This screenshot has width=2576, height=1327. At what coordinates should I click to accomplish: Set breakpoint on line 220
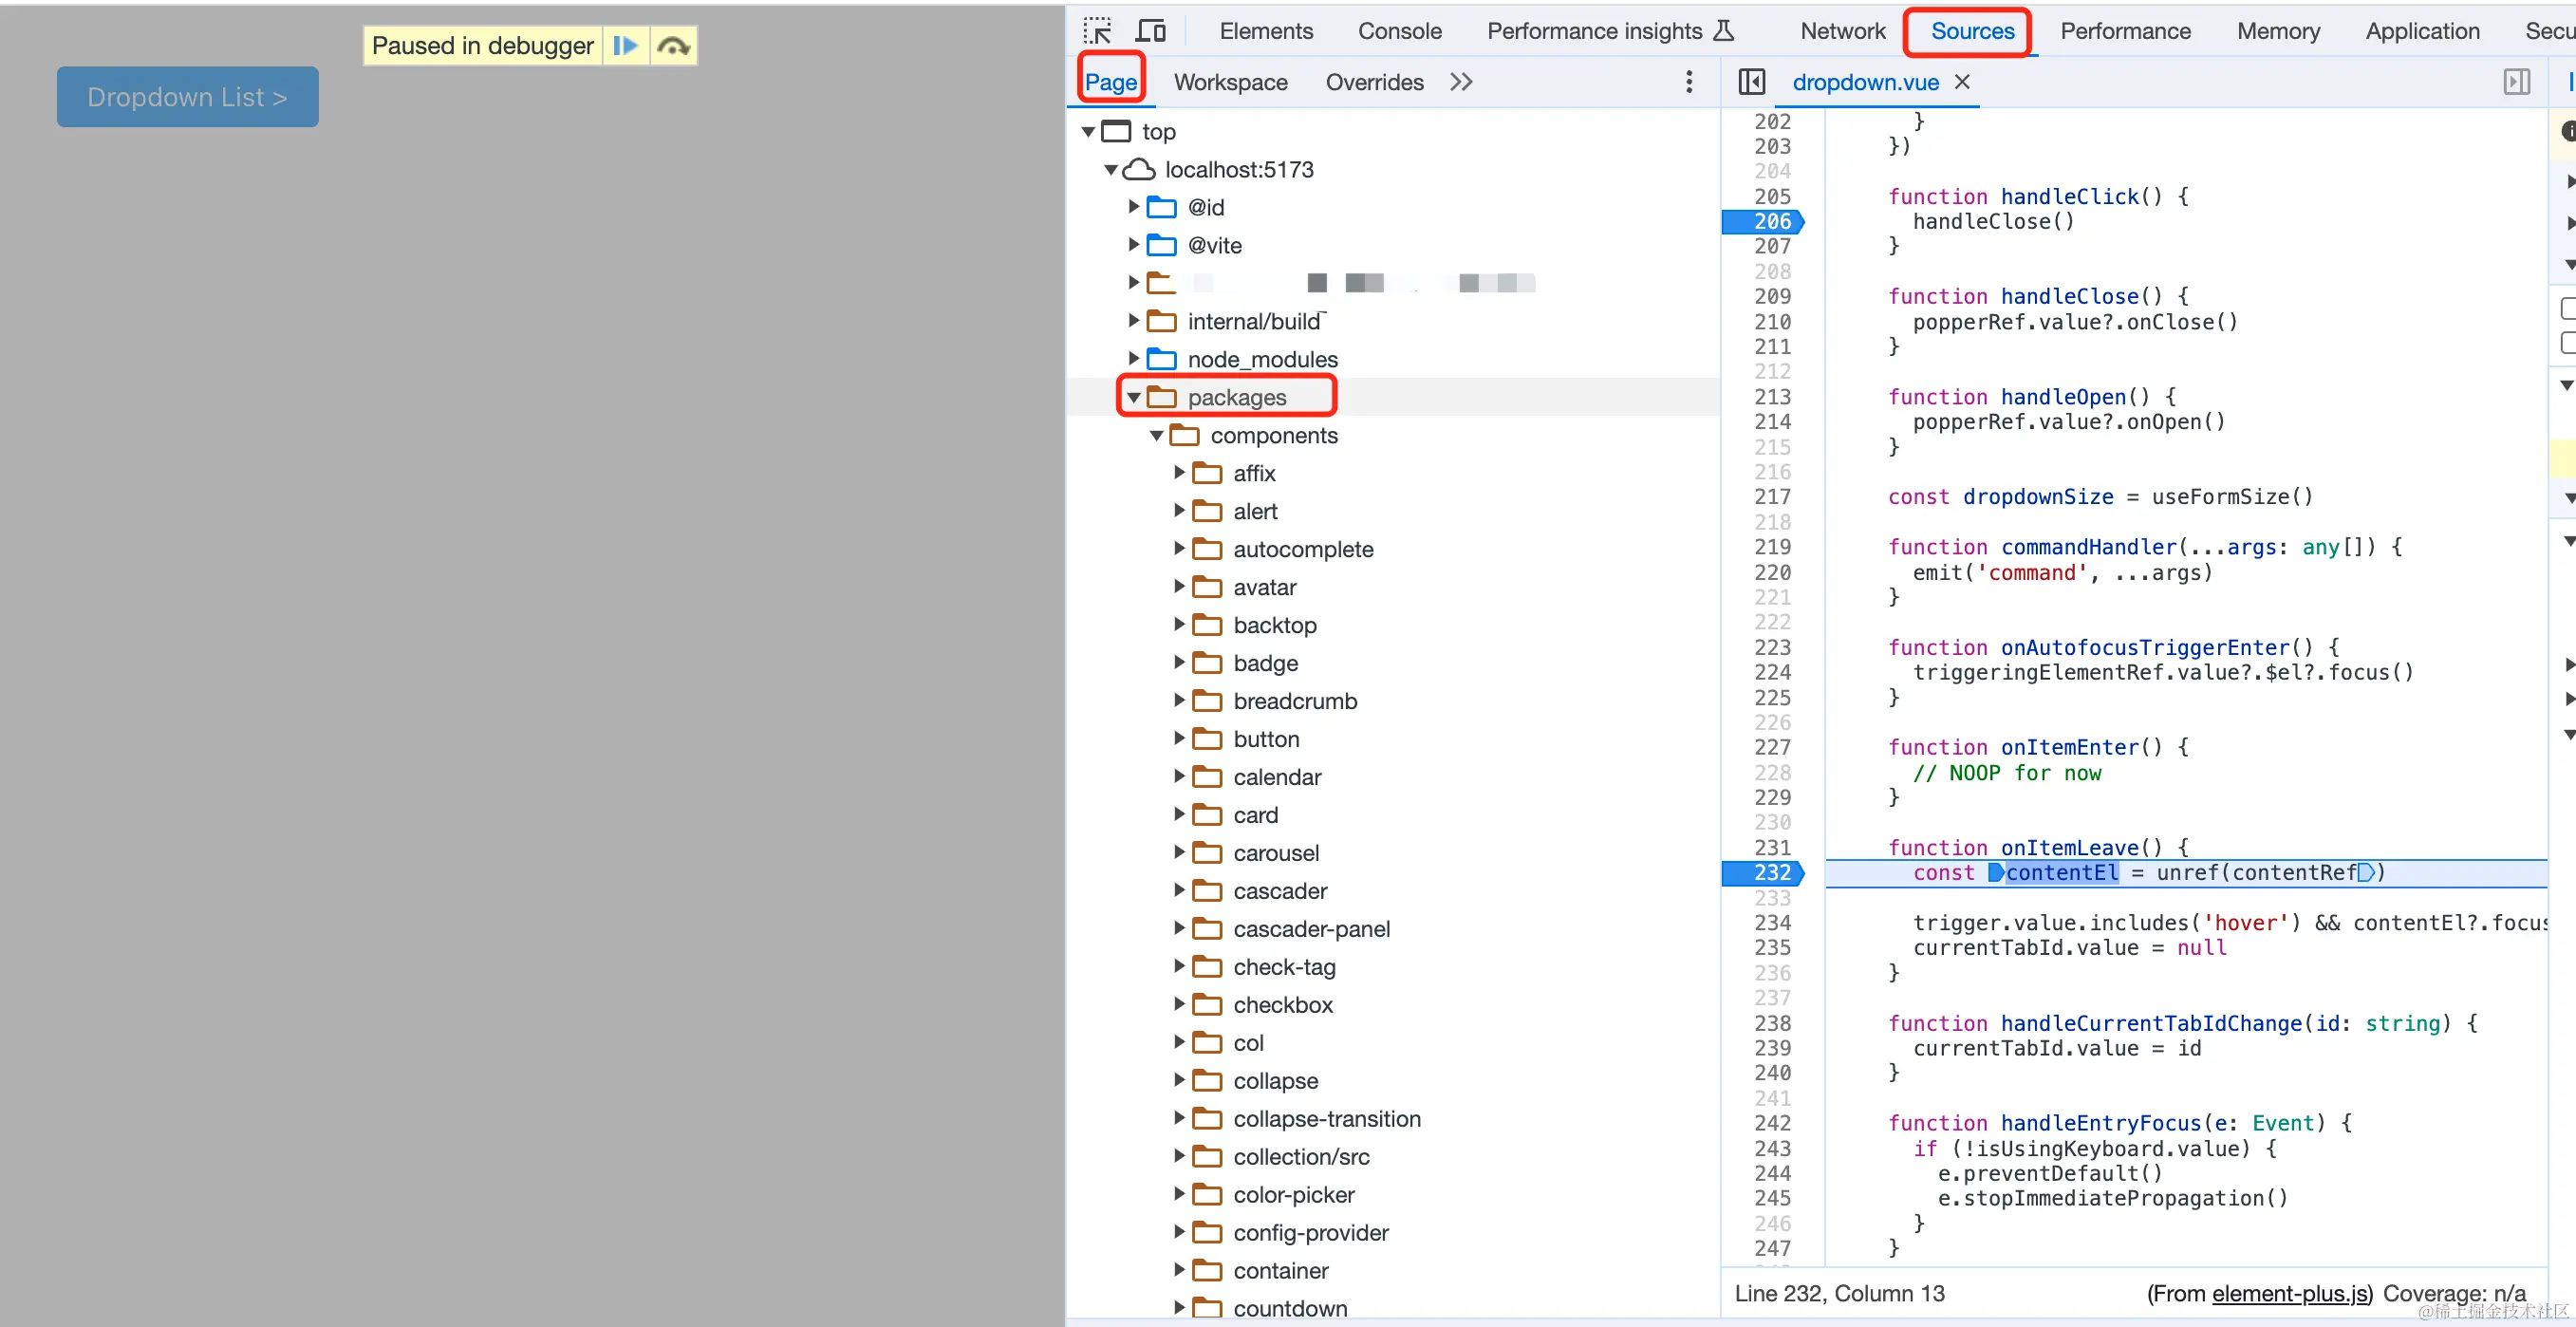pyautogui.click(x=1772, y=572)
